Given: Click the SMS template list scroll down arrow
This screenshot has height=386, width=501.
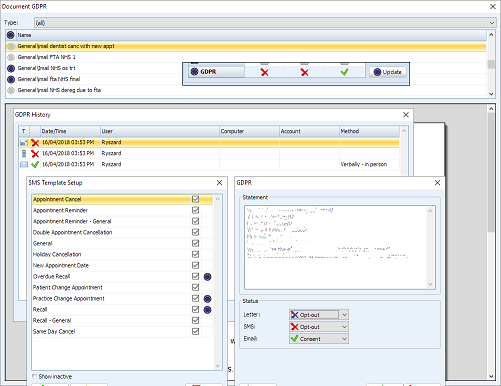Looking at the screenshot, I should click(x=218, y=366).
